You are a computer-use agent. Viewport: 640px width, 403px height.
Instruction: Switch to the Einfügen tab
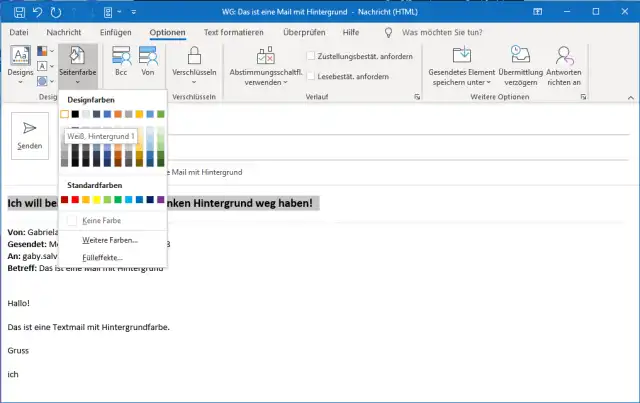click(116, 32)
